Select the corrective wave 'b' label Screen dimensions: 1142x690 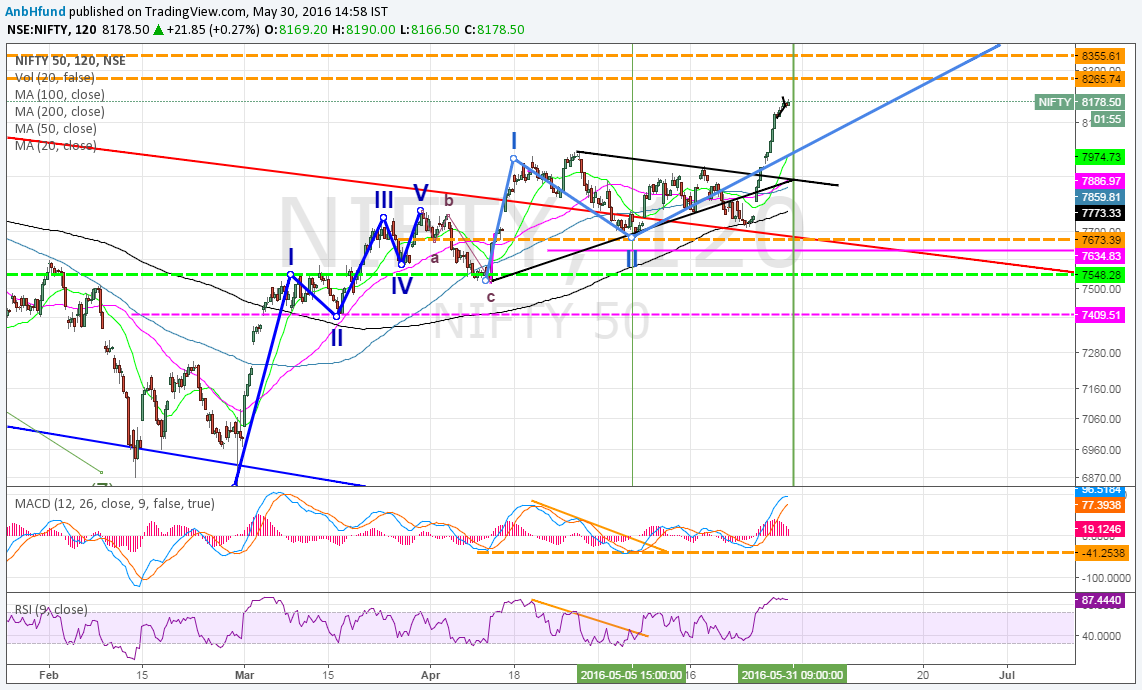point(449,200)
